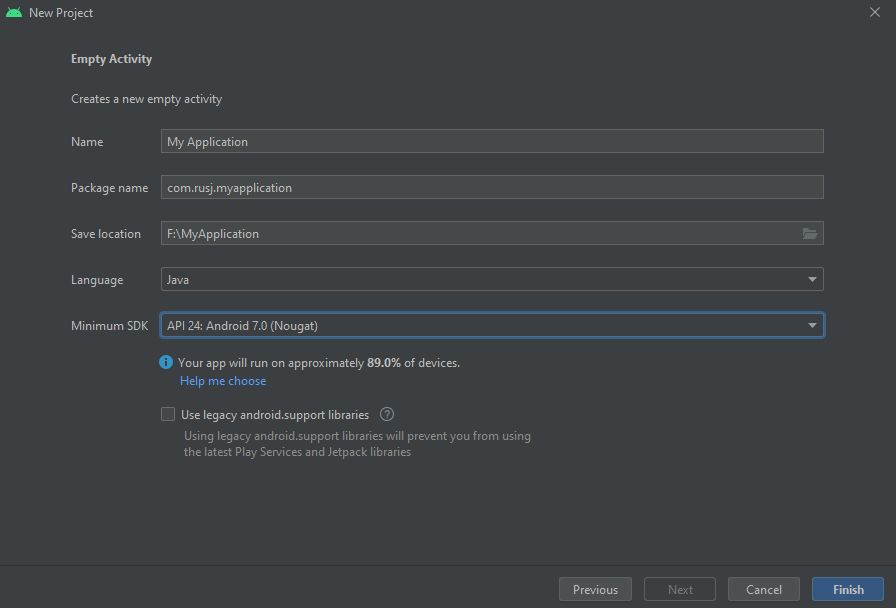Screen dimensions: 896x608
Task: Click the Cancel button
Action: pyautogui.click(x=763, y=590)
